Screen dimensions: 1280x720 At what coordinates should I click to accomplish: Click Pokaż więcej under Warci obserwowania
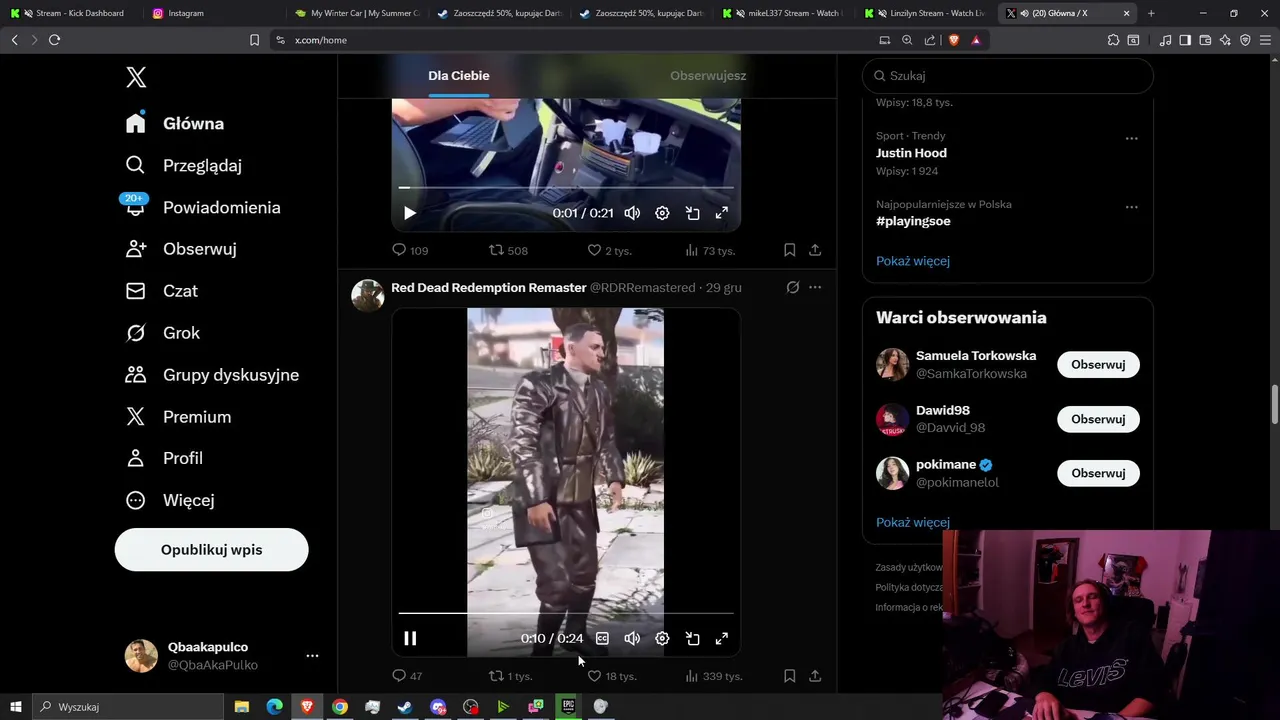(x=913, y=522)
